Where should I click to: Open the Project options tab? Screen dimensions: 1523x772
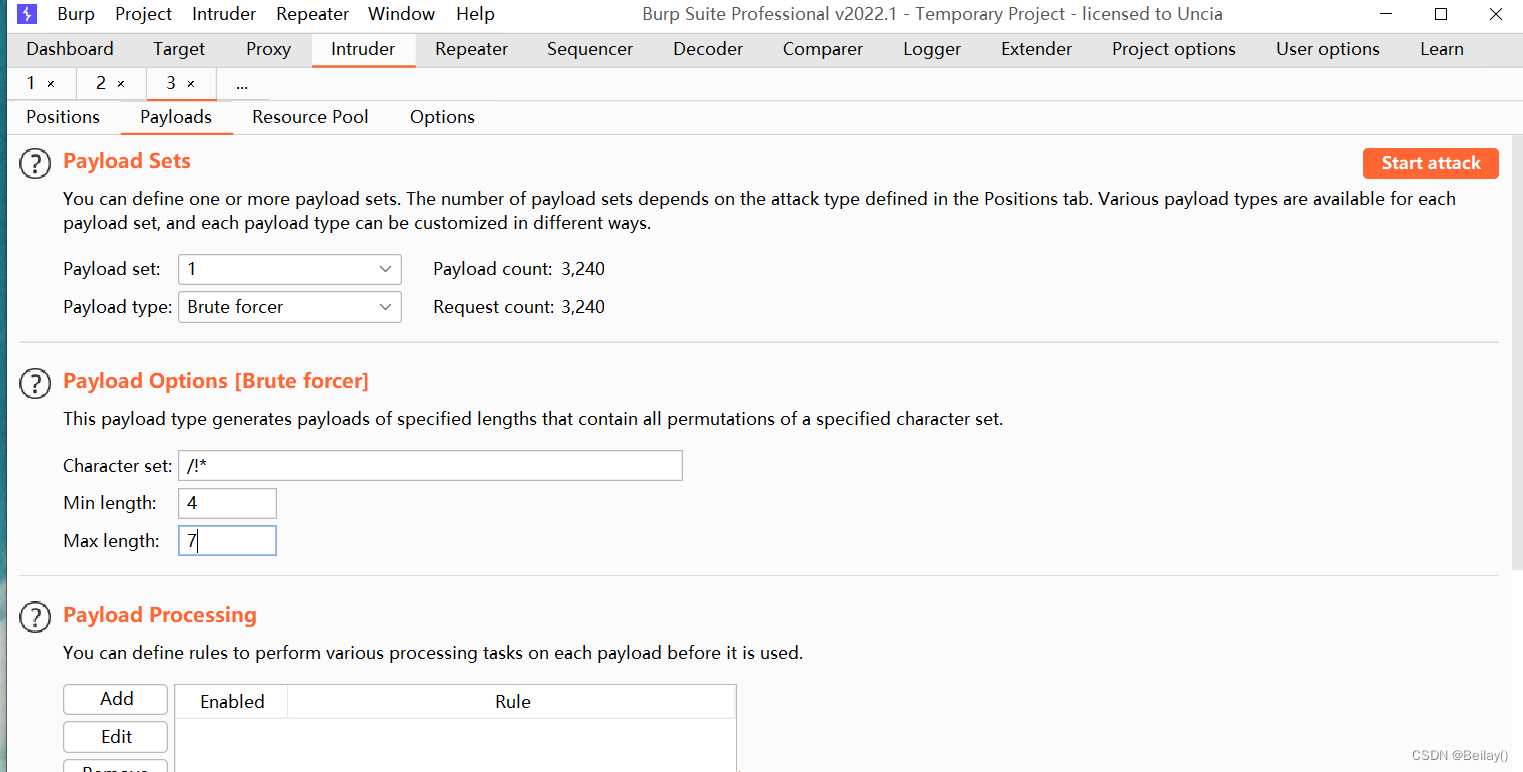pyautogui.click(x=1174, y=49)
